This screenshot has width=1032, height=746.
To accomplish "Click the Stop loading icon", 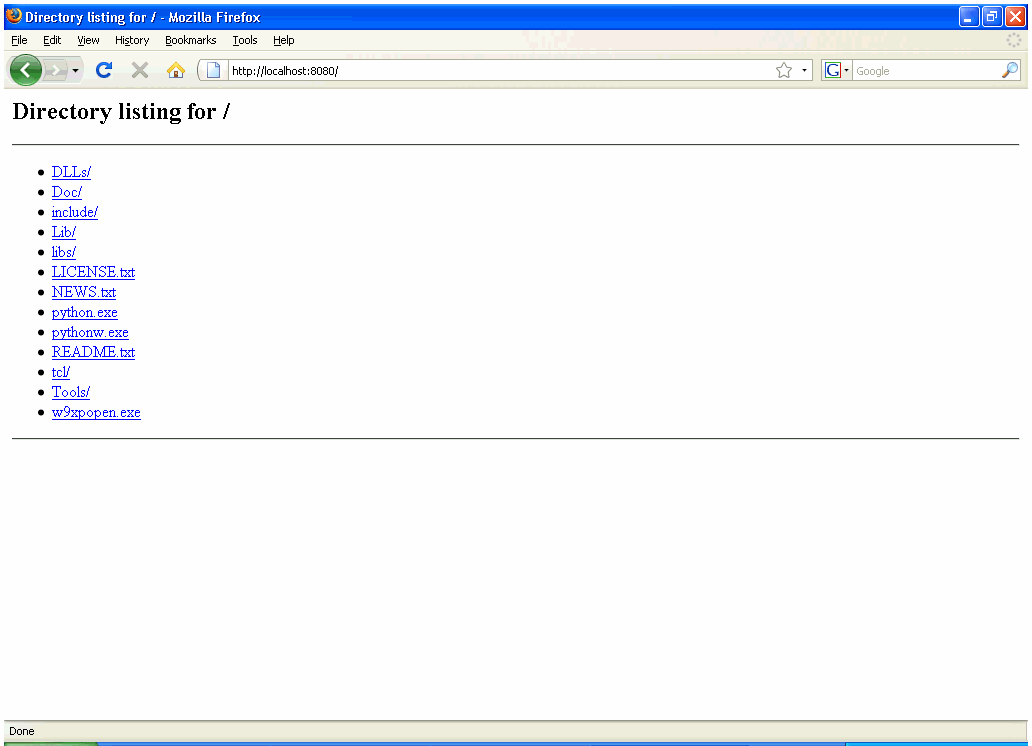I will pyautogui.click(x=139, y=70).
